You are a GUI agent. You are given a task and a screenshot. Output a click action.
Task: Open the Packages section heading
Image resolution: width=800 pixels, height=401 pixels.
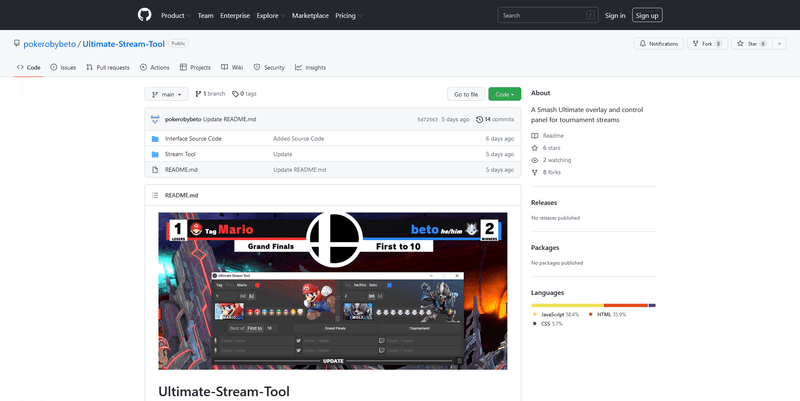(x=545, y=247)
